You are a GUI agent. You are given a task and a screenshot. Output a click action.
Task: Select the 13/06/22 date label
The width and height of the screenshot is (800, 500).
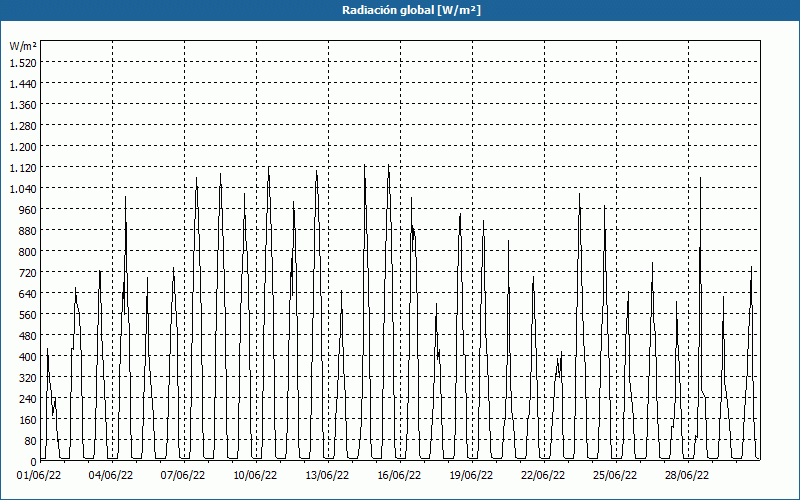327,475
